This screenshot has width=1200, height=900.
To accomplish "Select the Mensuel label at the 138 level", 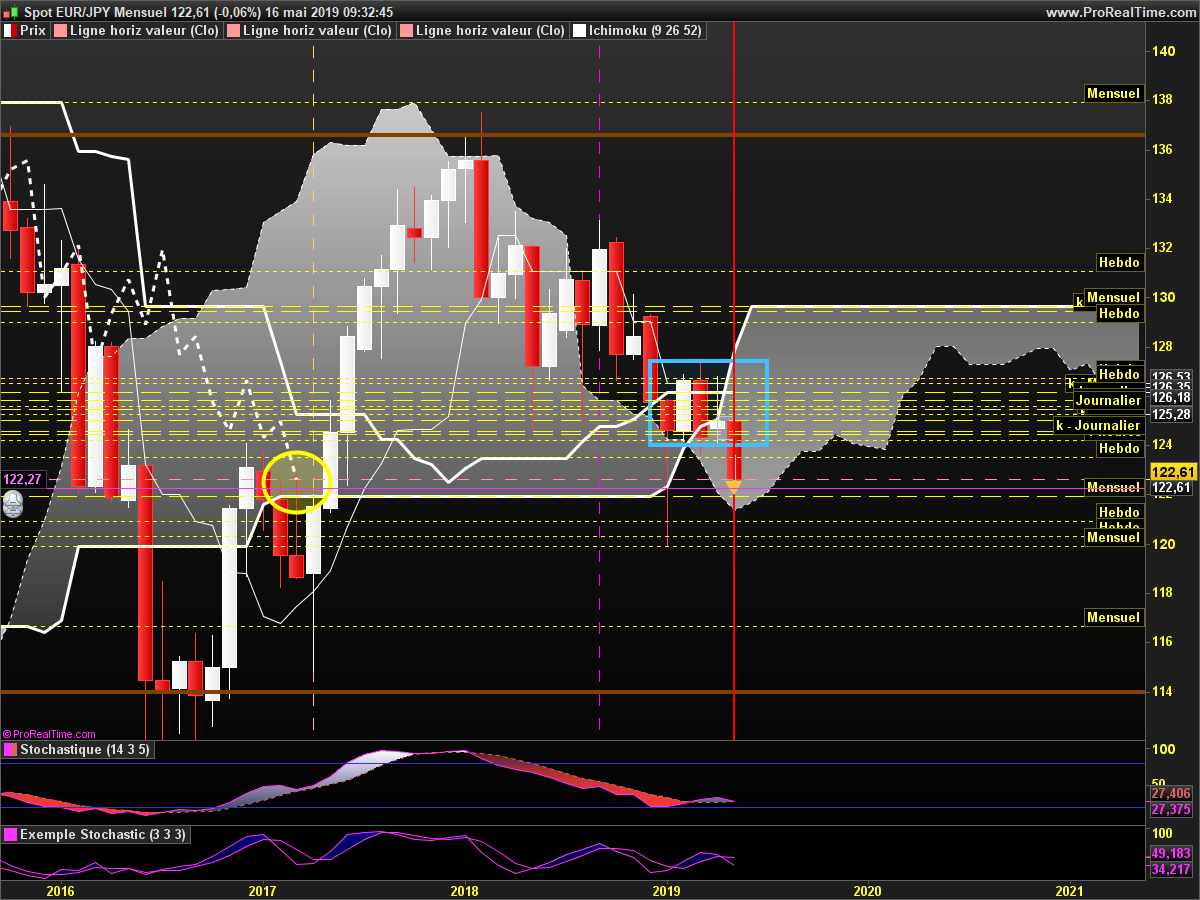I will pyautogui.click(x=1113, y=94).
